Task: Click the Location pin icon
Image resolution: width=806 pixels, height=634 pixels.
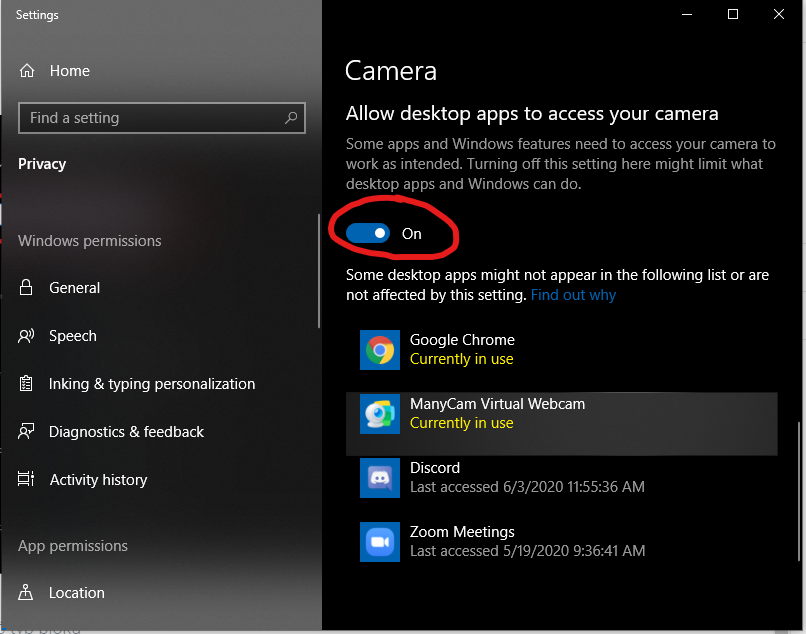Action: point(26,592)
